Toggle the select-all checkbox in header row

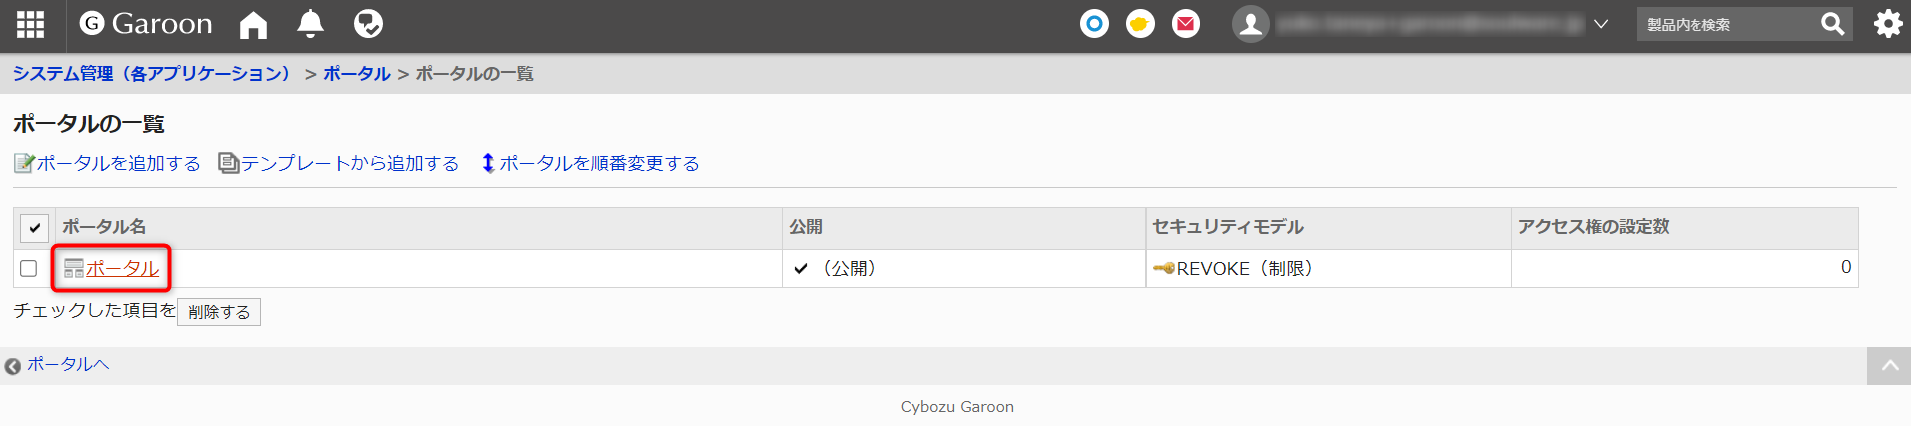point(35,228)
